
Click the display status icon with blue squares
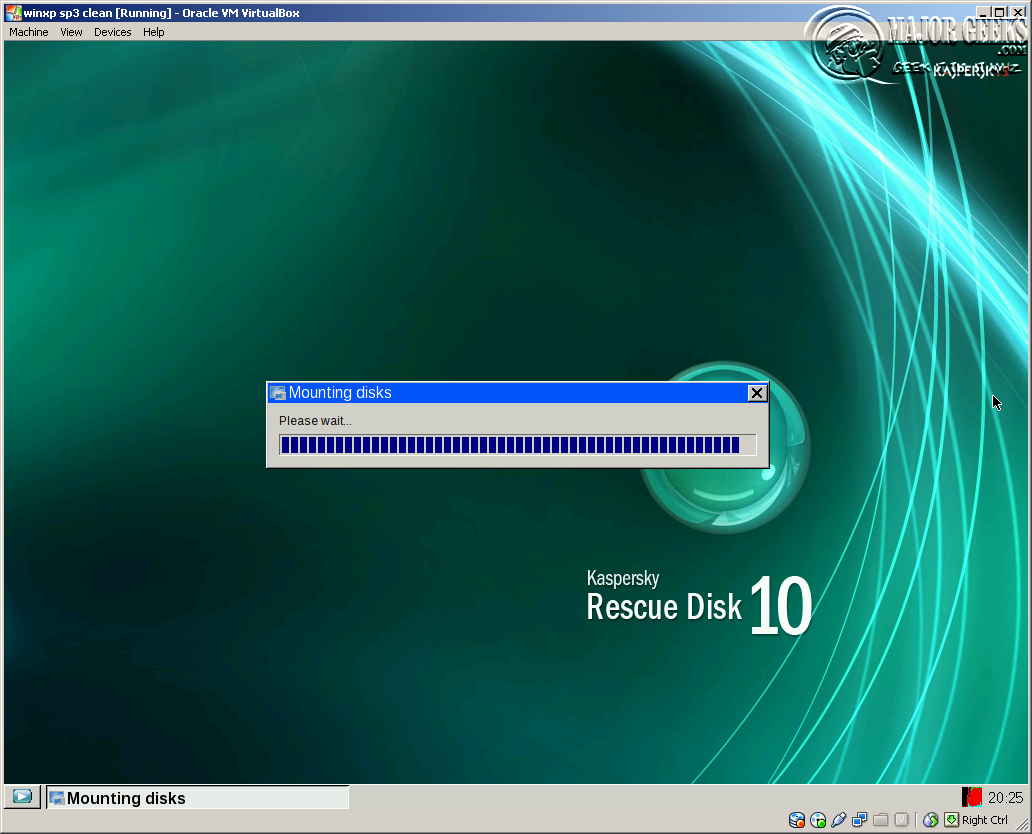tap(860, 820)
